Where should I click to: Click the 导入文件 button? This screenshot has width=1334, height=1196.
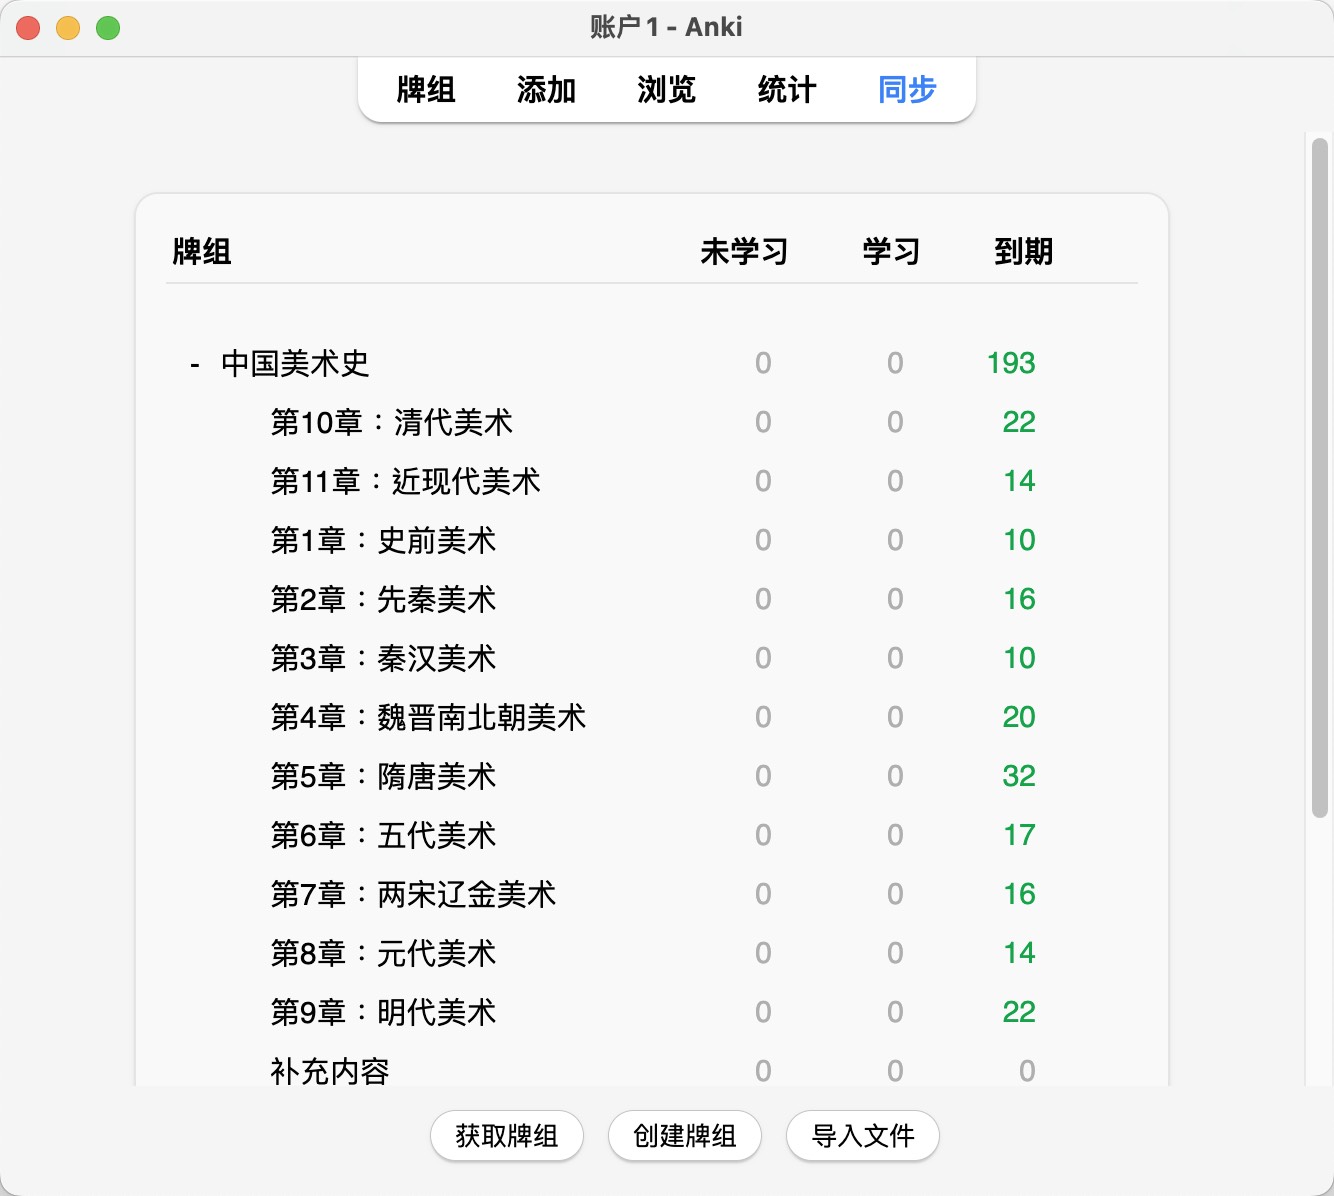click(x=862, y=1136)
